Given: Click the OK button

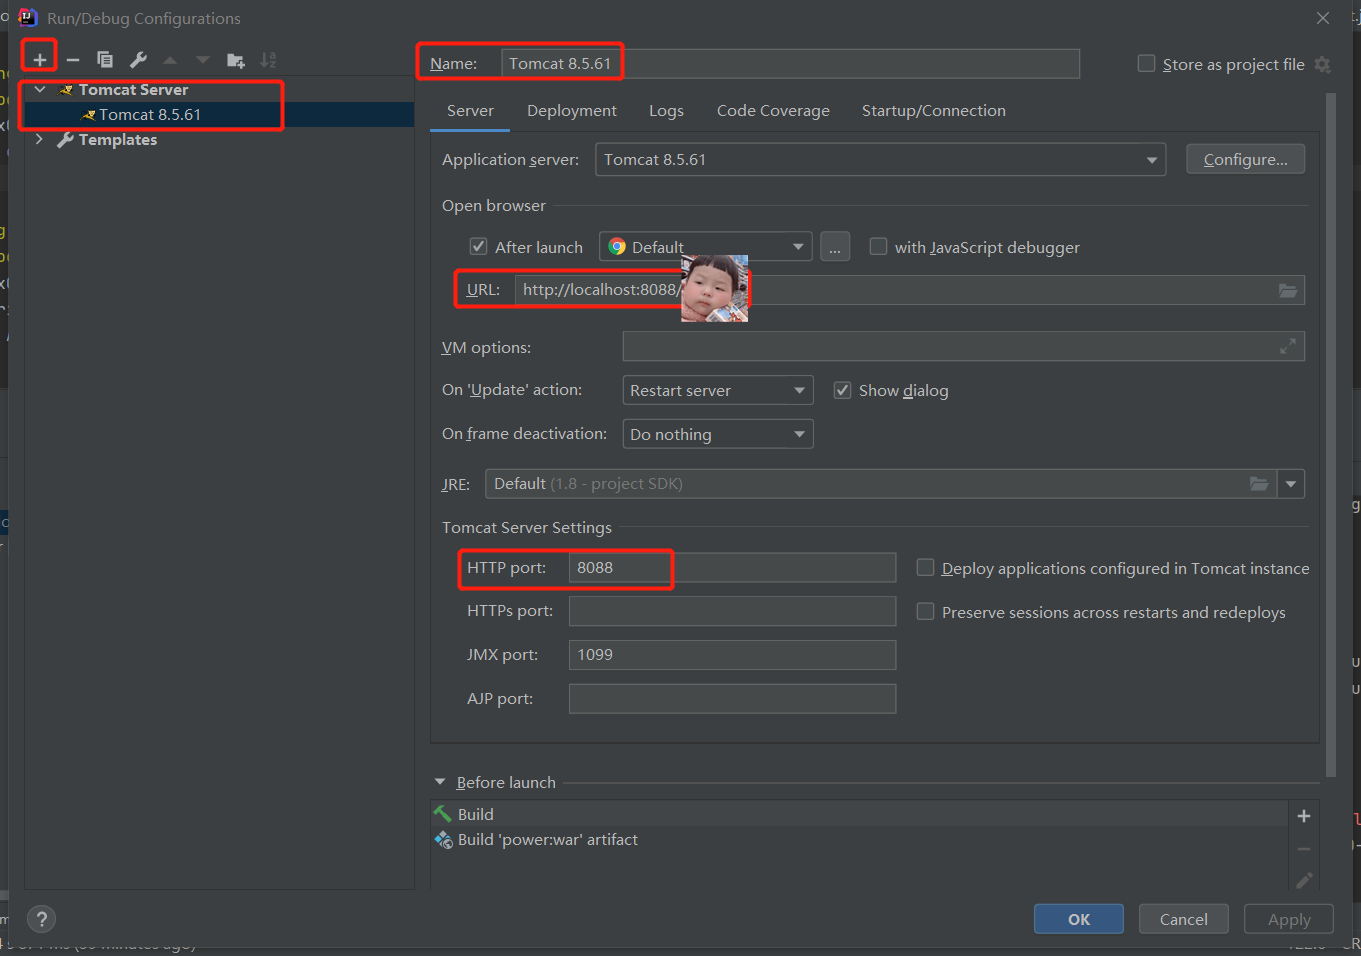Looking at the screenshot, I should (x=1079, y=919).
